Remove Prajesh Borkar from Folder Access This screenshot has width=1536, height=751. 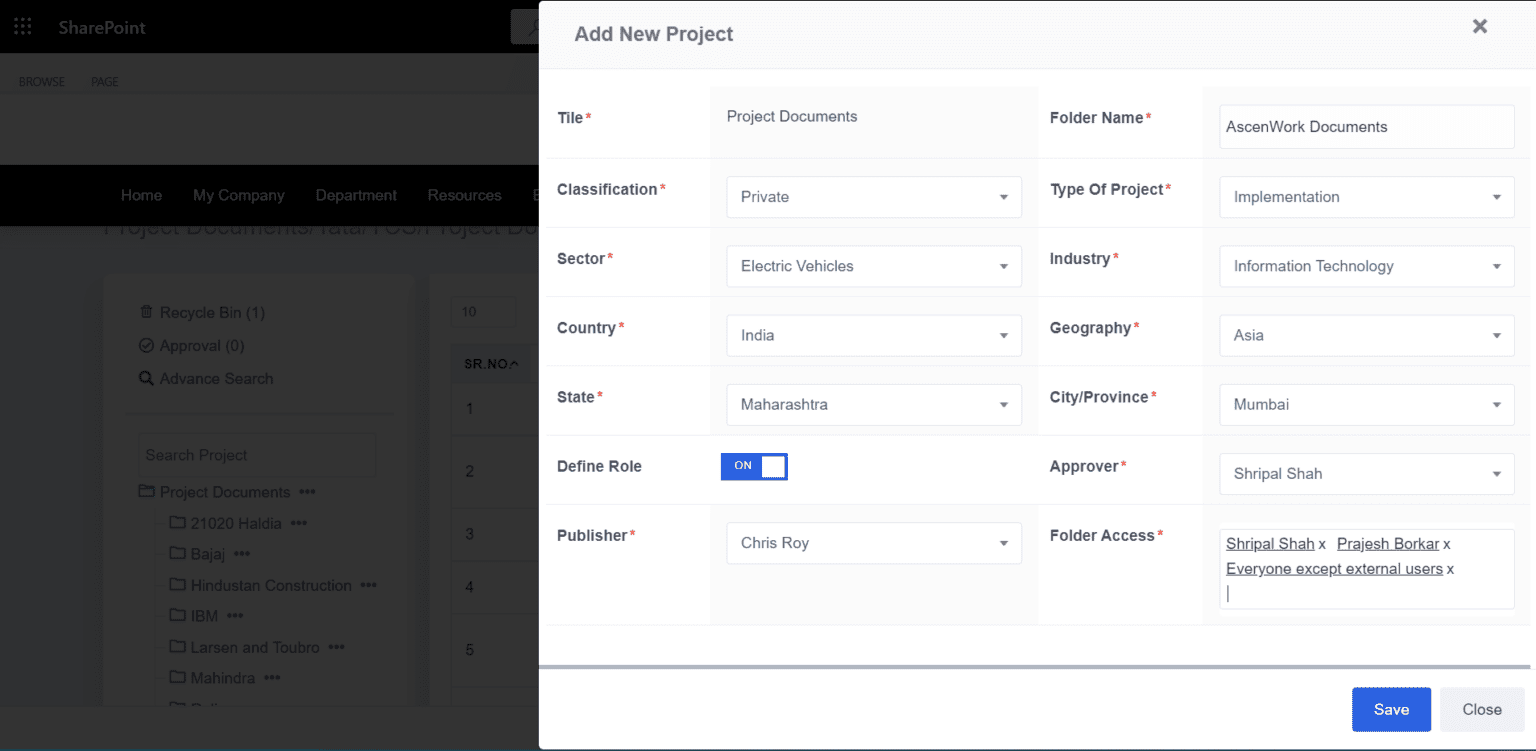coord(1446,545)
